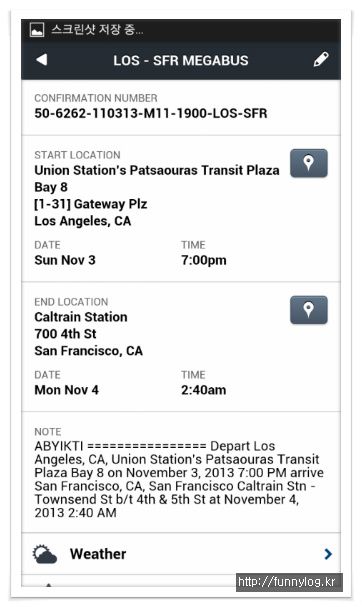Image resolution: width=362 pixels, height=607 pixels.
Task: Tap the back arrow in header
Action: click(x=42, y=60)
